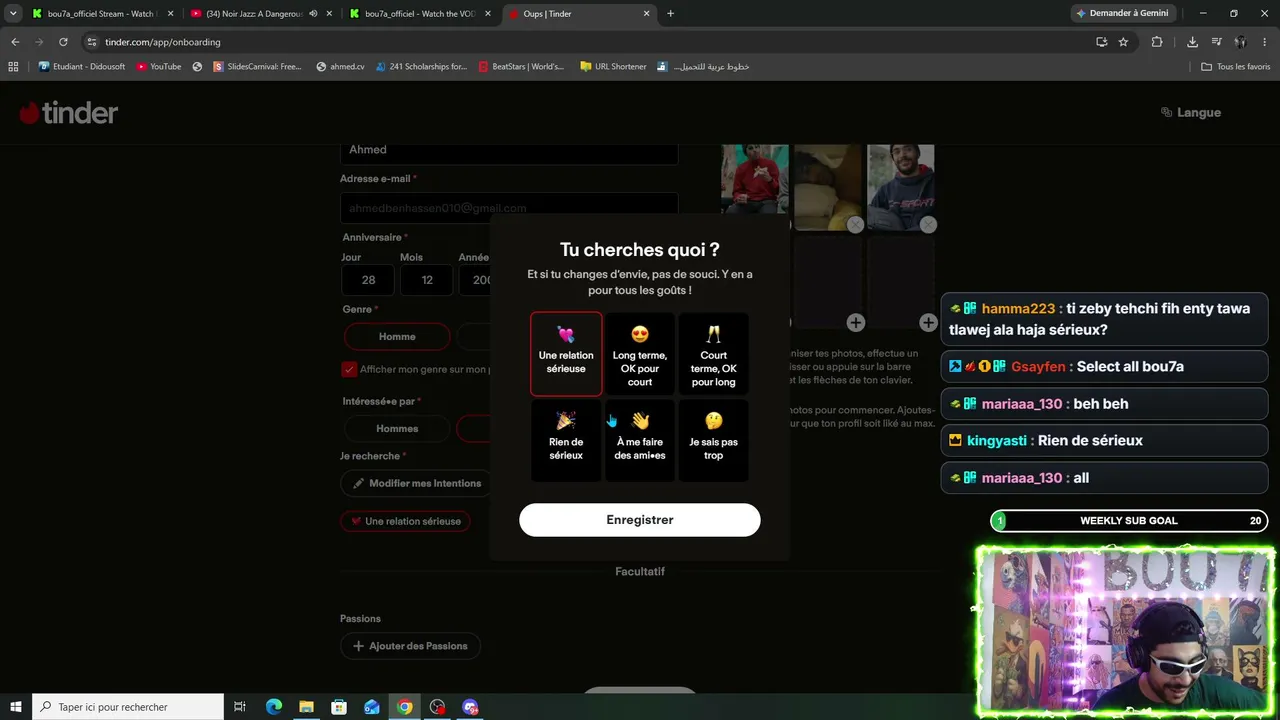Screen dimensions: 1280x720
Task: Click 'Demander à Gemini' button
Action: tap(1121, 14)
